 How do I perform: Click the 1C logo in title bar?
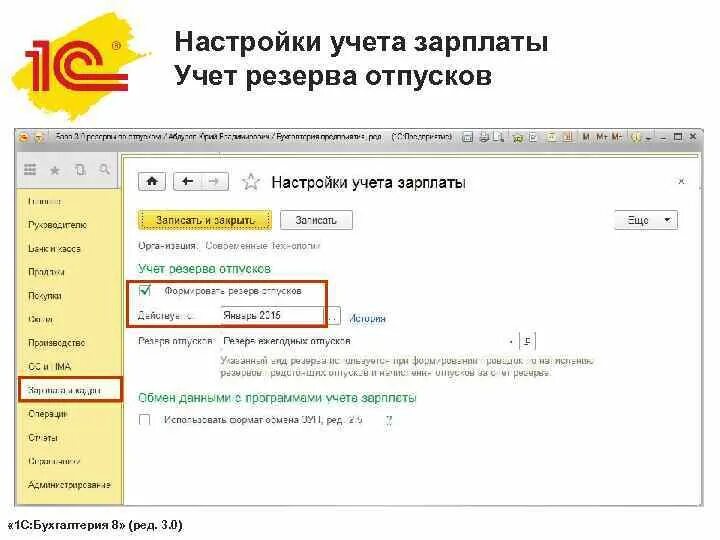24,137
